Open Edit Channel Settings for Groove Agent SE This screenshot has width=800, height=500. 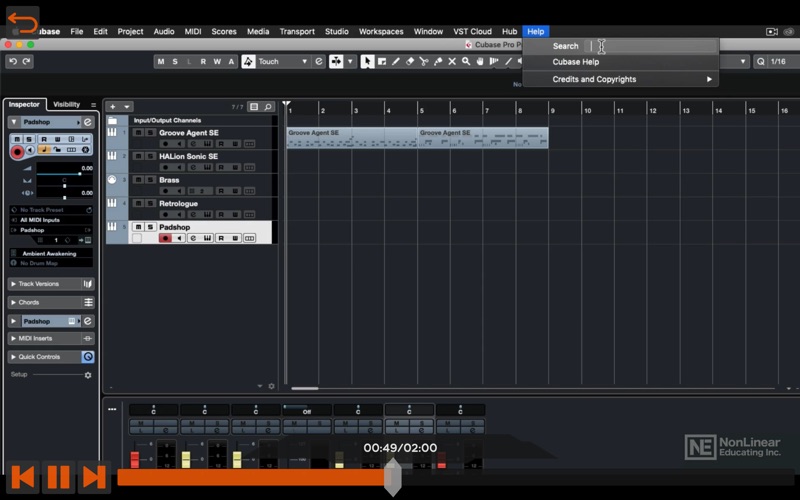193,144
